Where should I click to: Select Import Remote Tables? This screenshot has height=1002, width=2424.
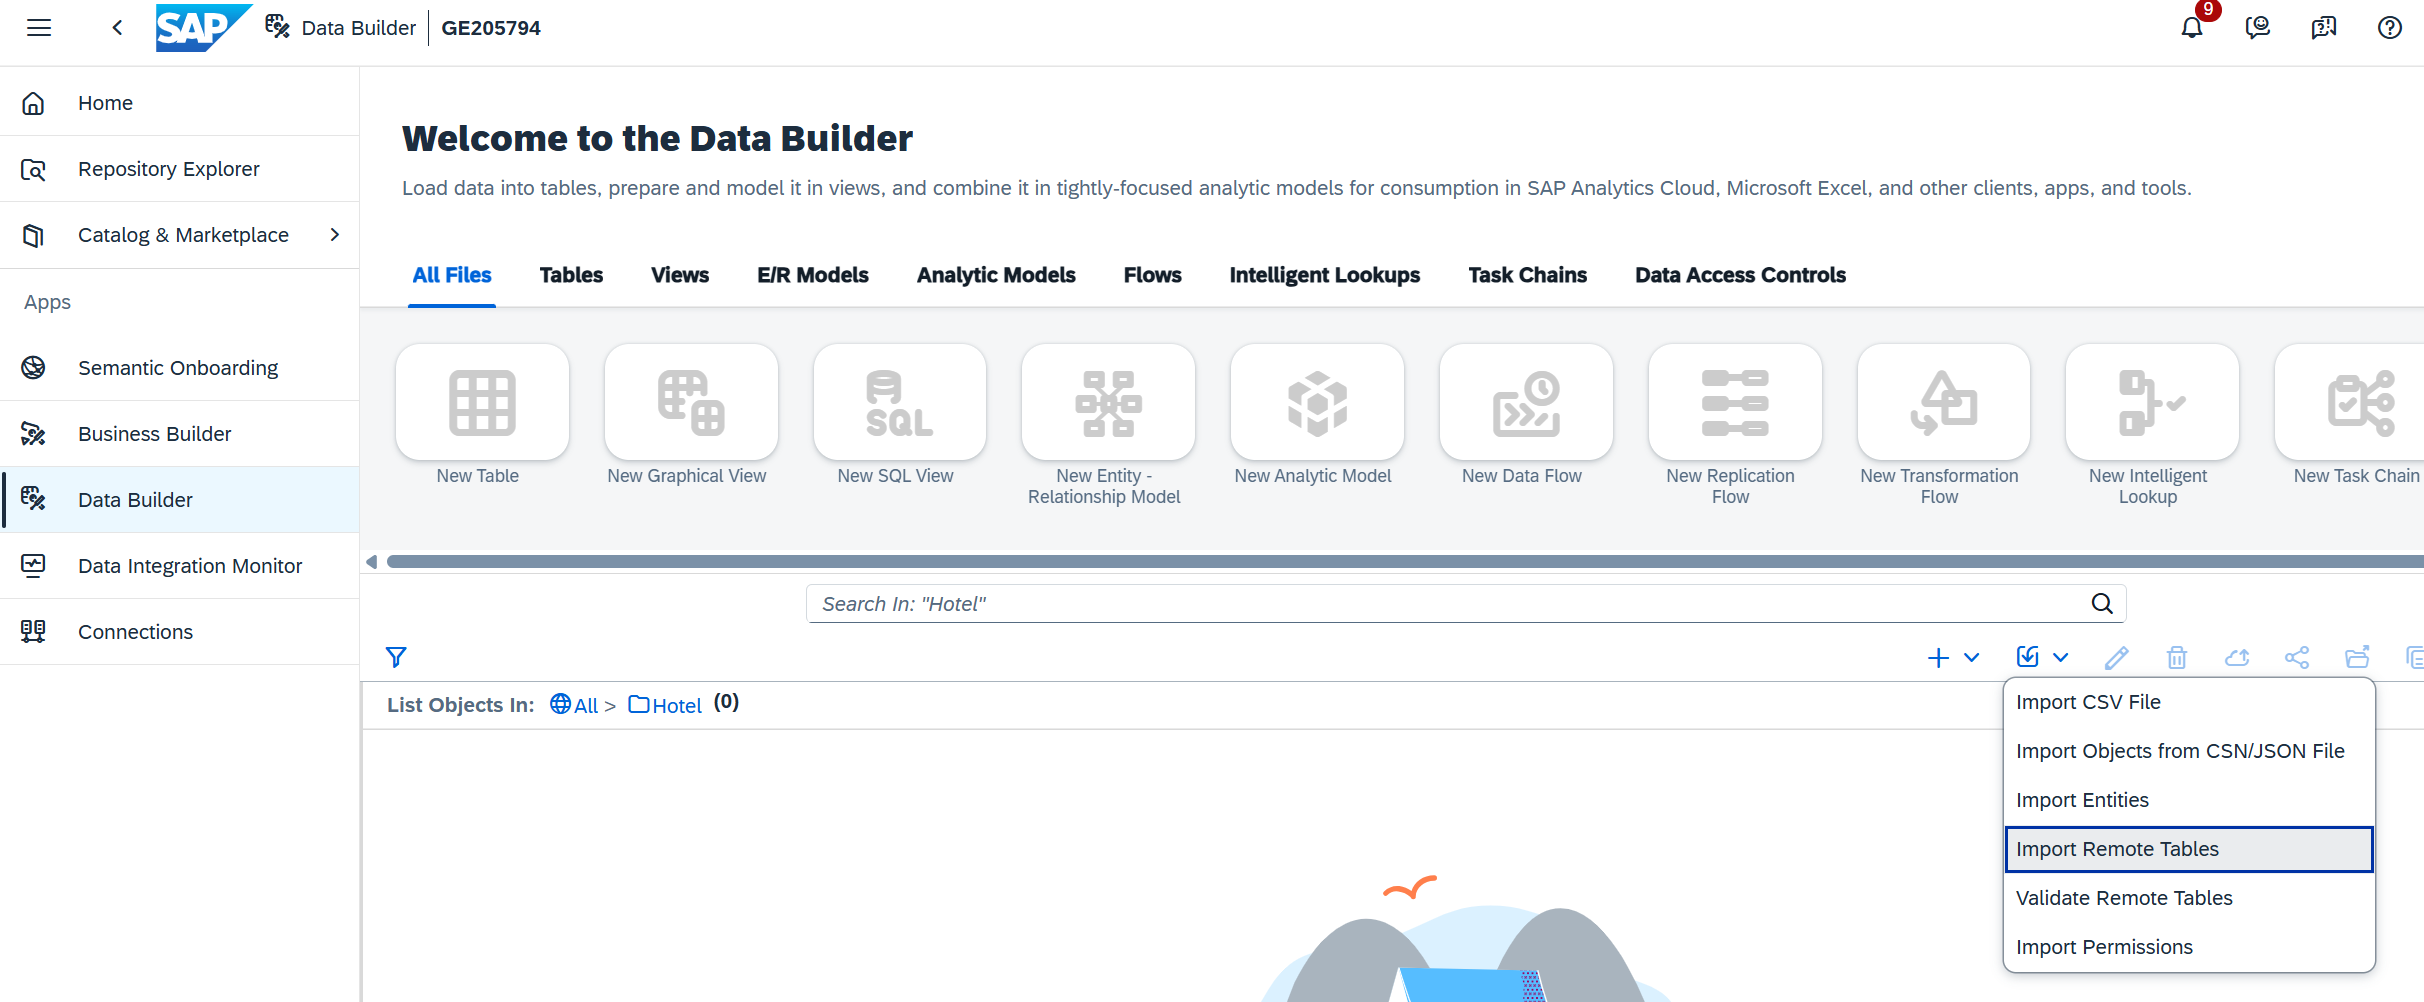click(2189, 849)
